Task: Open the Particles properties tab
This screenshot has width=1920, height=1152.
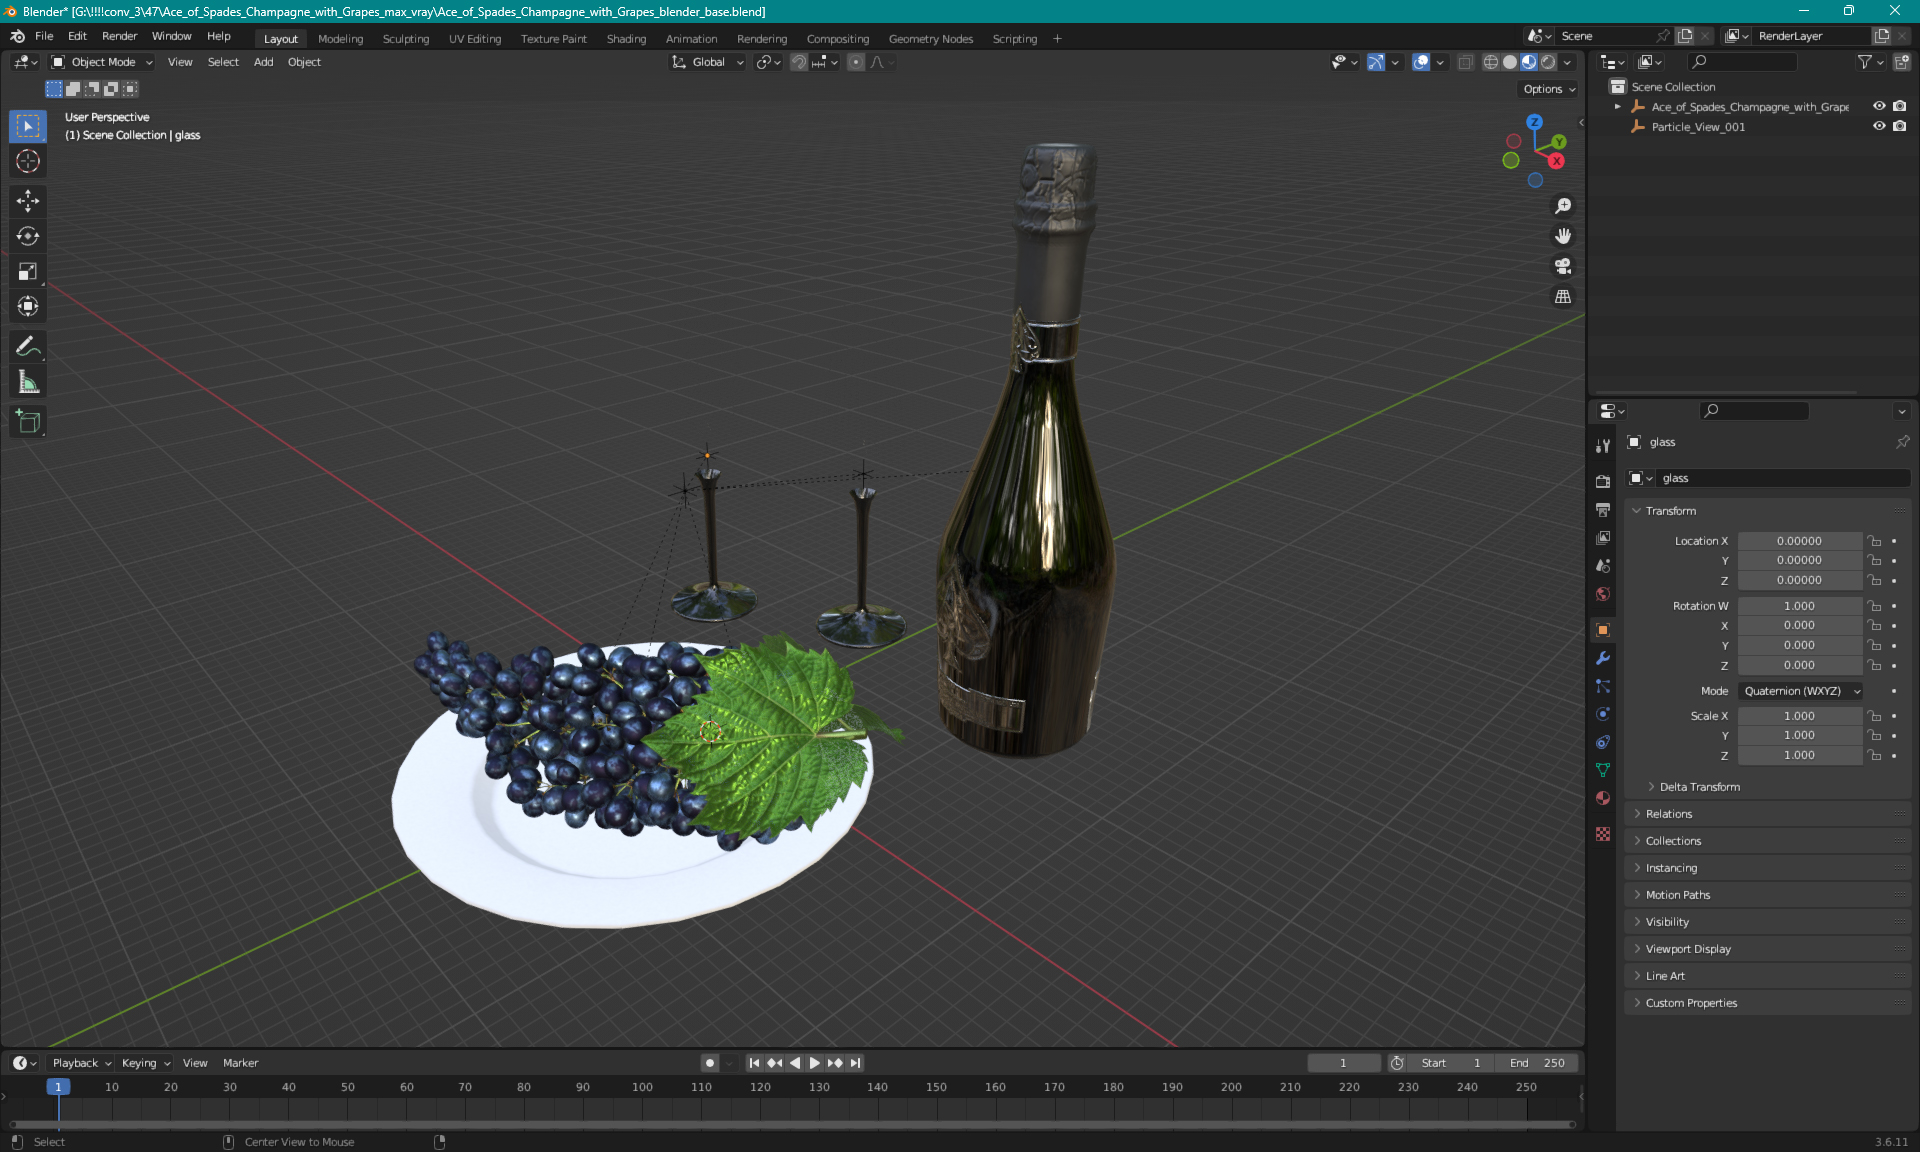Action: [1603, 686]
